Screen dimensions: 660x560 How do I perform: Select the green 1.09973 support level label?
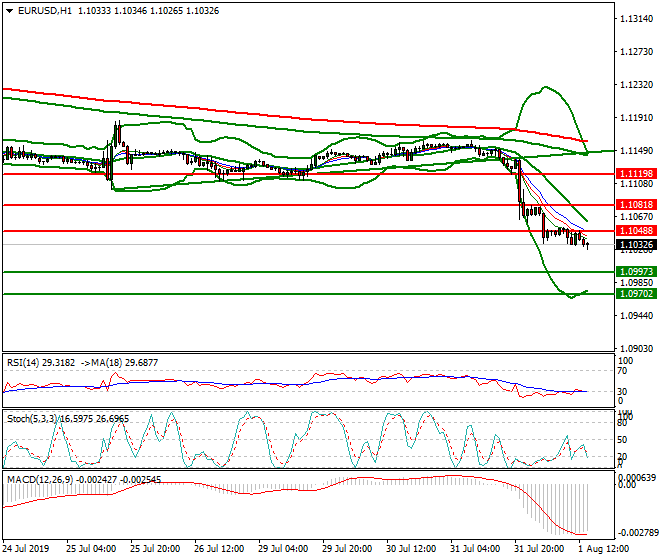tap(636, 272)
